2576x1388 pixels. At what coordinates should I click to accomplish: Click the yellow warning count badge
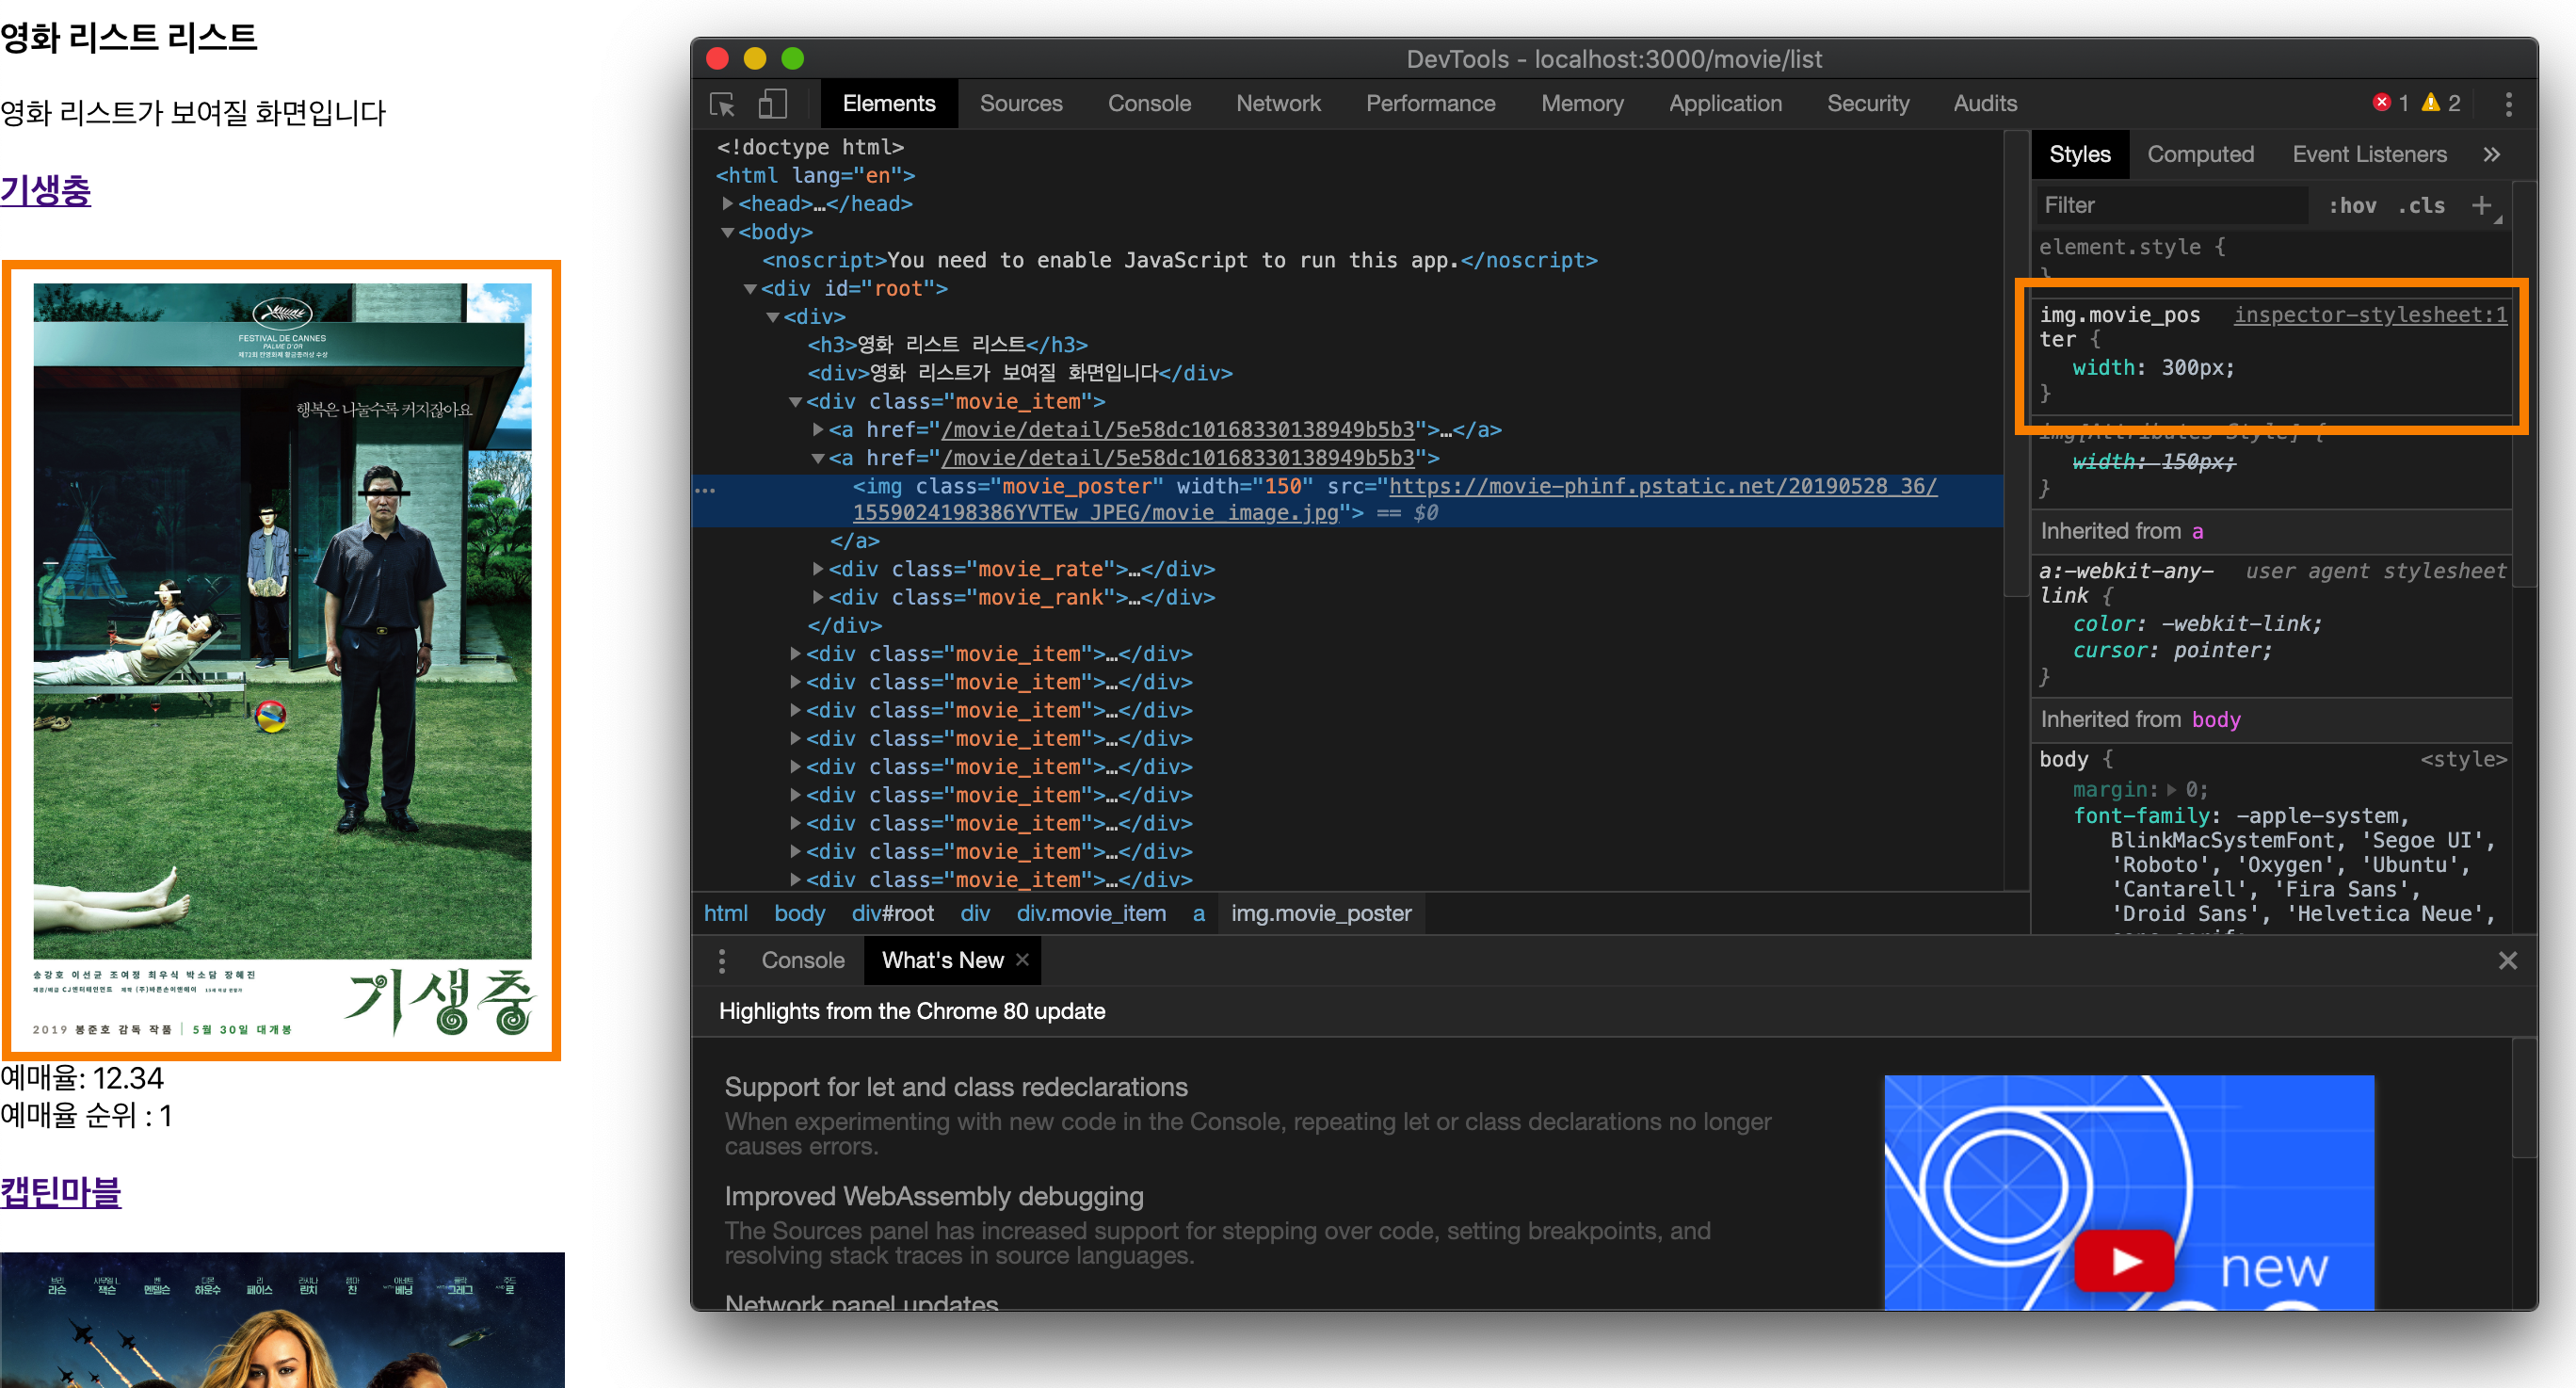tap(2440, 103)
